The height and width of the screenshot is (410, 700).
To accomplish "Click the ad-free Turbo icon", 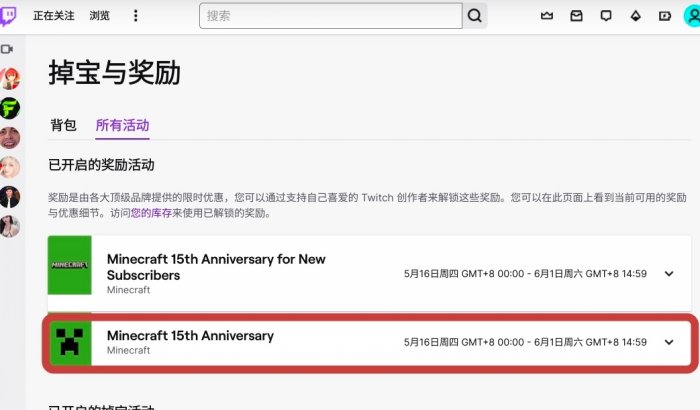I will (665, 16).
